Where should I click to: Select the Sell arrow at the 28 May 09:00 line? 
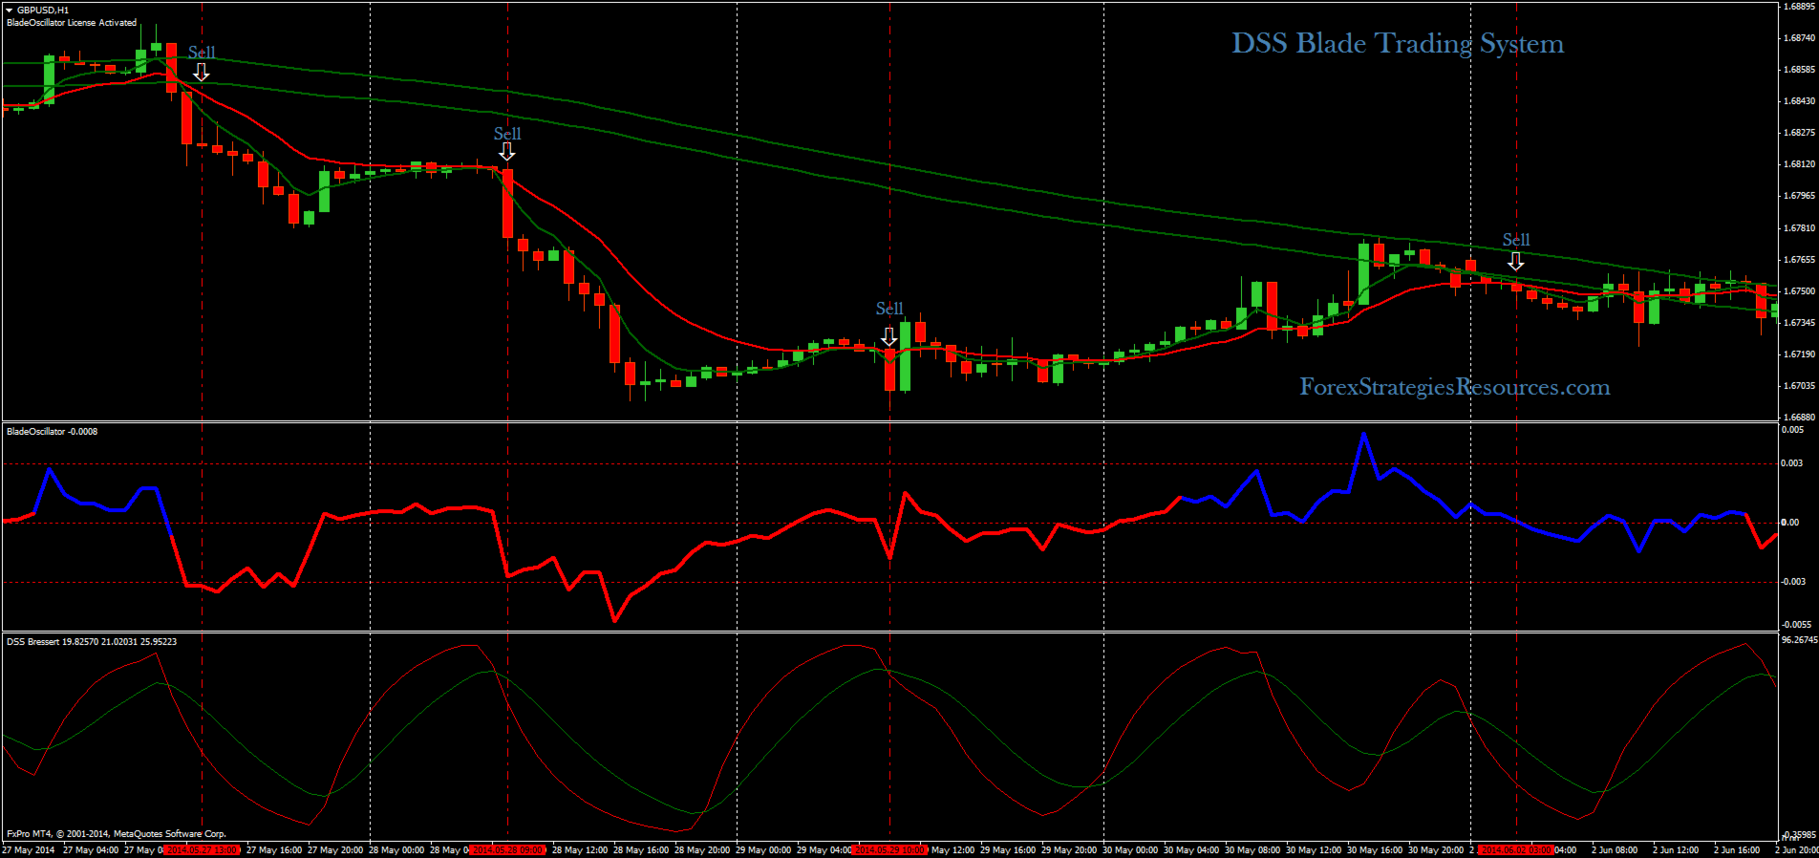point(507,151)
